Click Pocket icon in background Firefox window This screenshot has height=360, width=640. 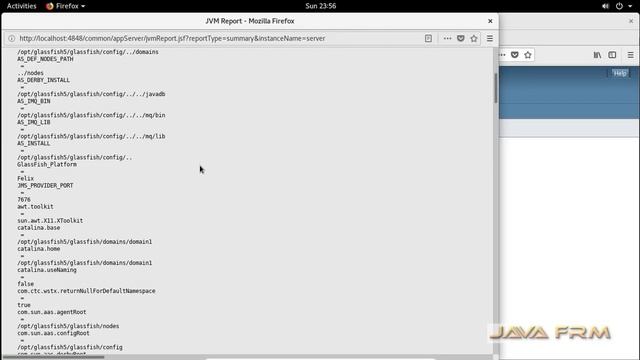515,55
